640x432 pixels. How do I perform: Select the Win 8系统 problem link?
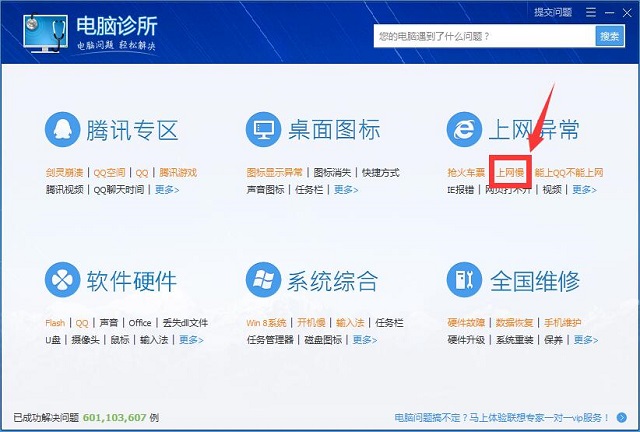pos(267,323)
